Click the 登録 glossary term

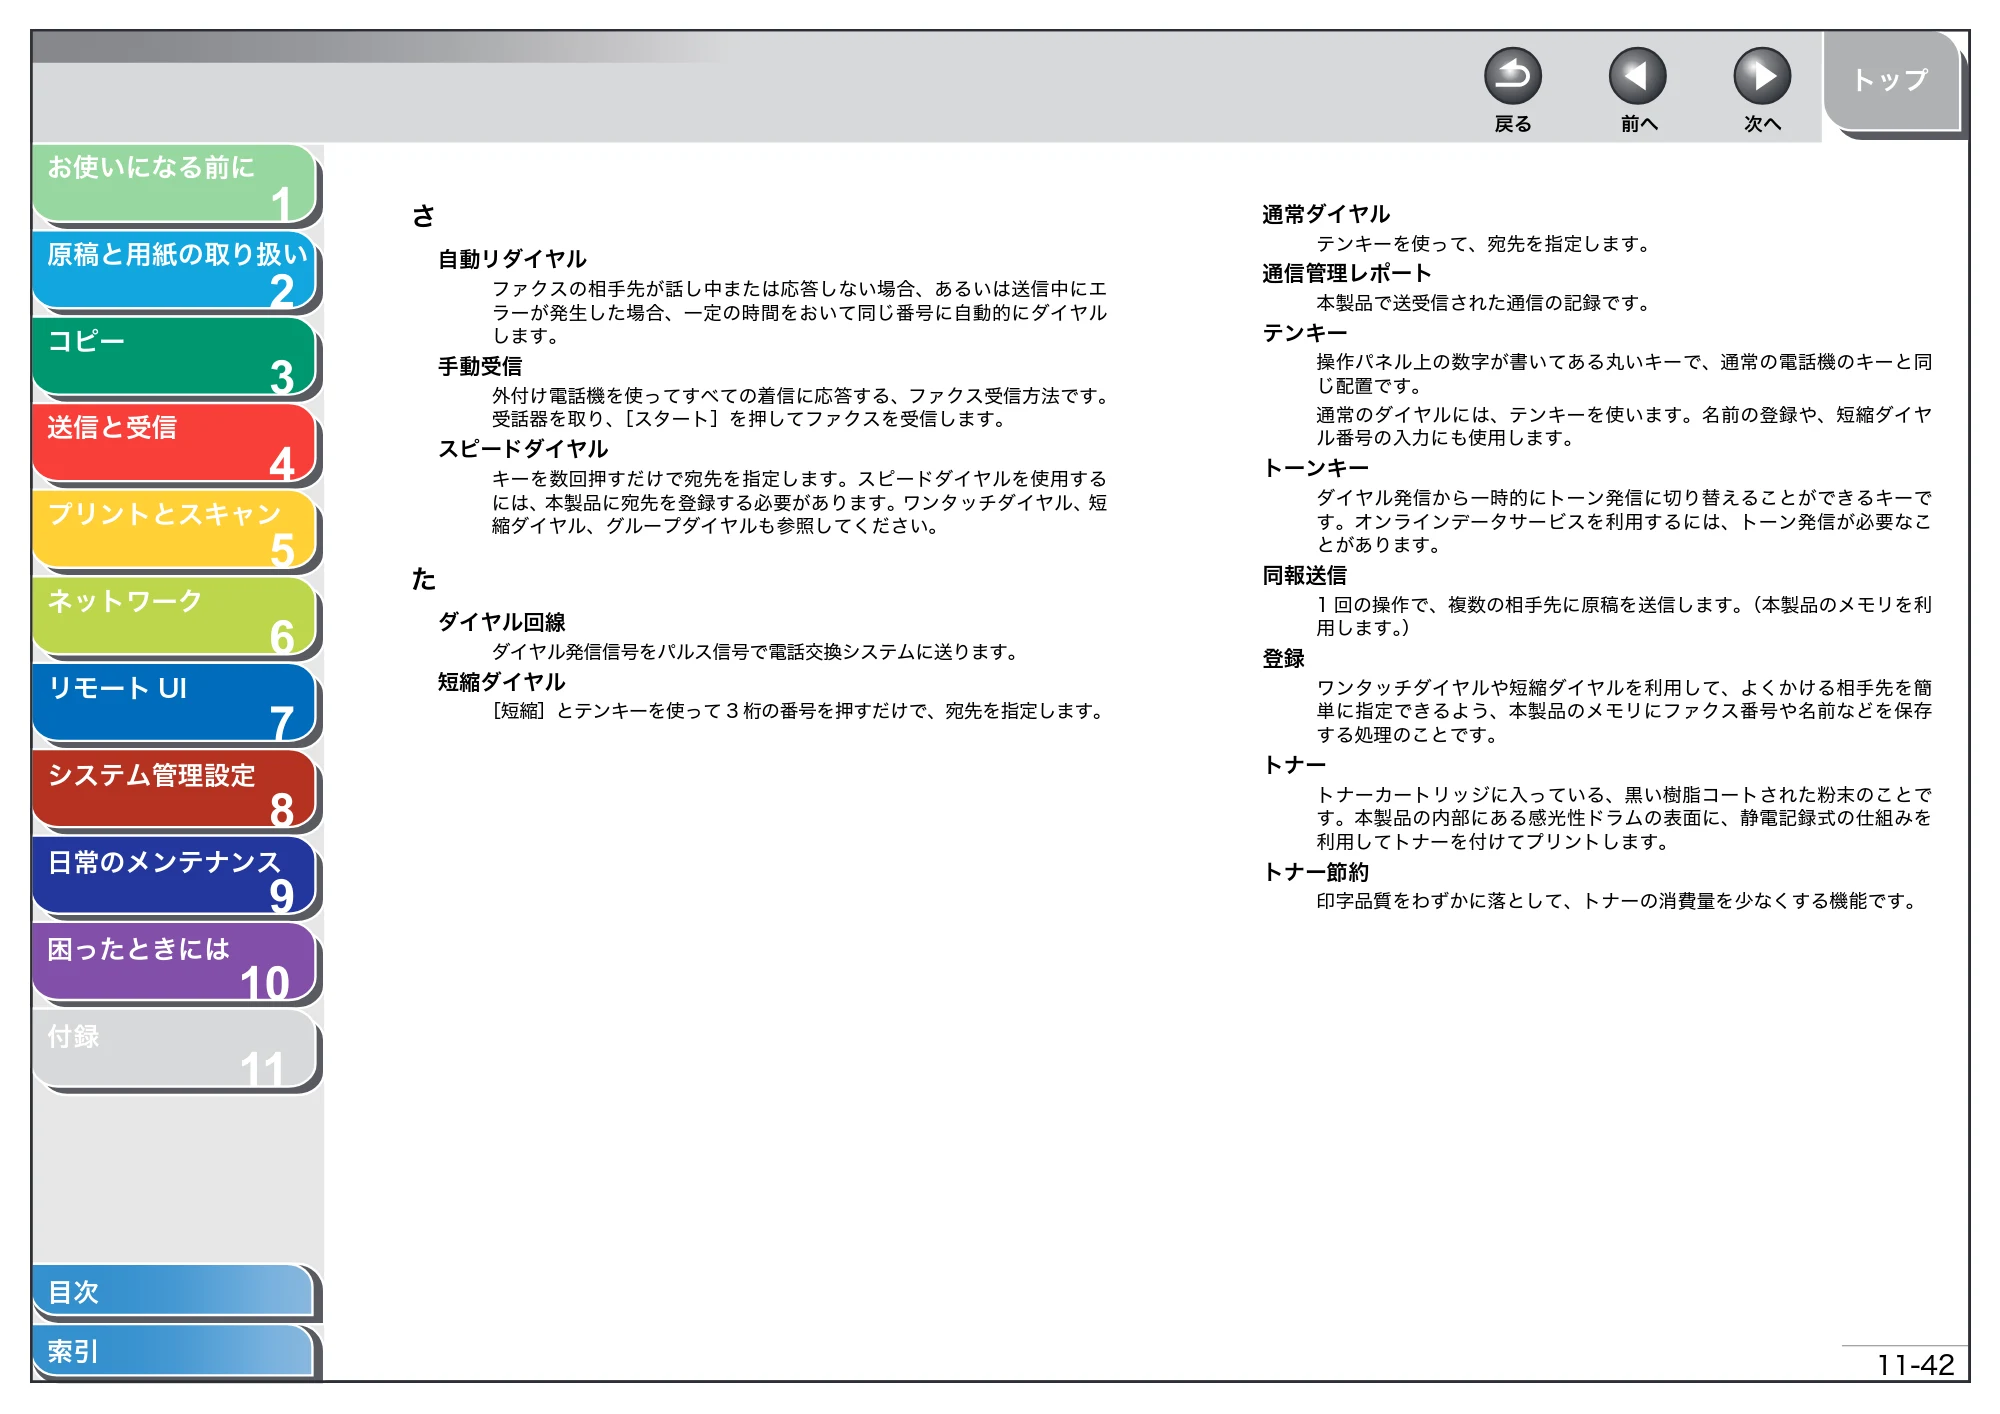coord(1283,658)
